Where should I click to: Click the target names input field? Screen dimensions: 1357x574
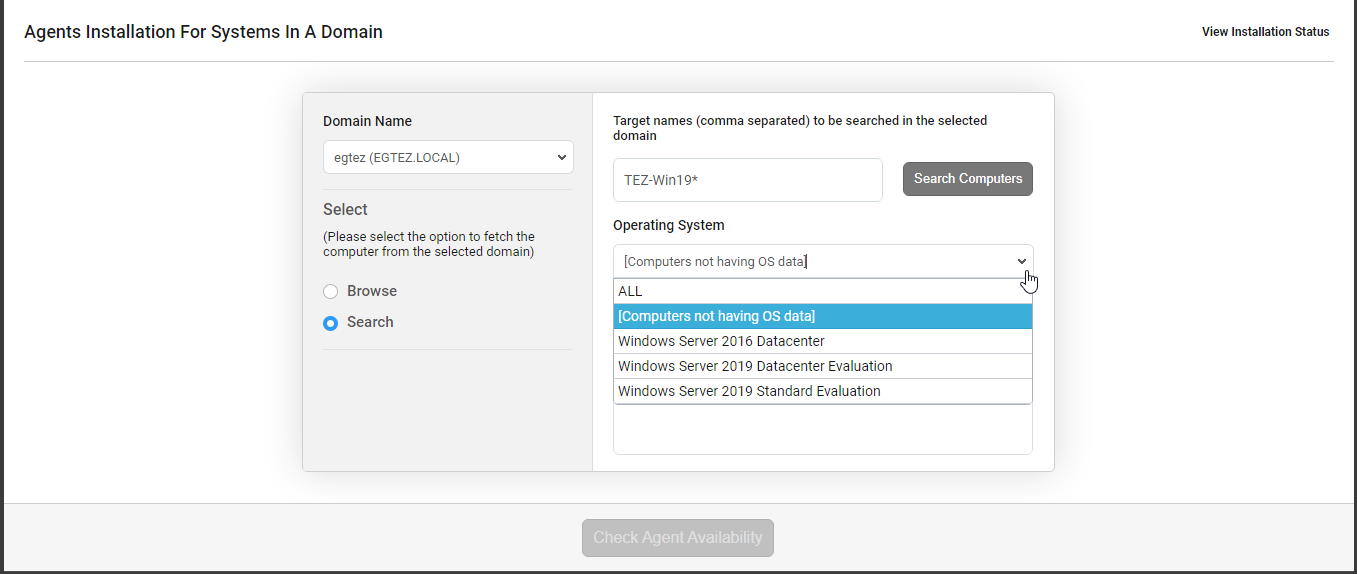click(748, 180)
